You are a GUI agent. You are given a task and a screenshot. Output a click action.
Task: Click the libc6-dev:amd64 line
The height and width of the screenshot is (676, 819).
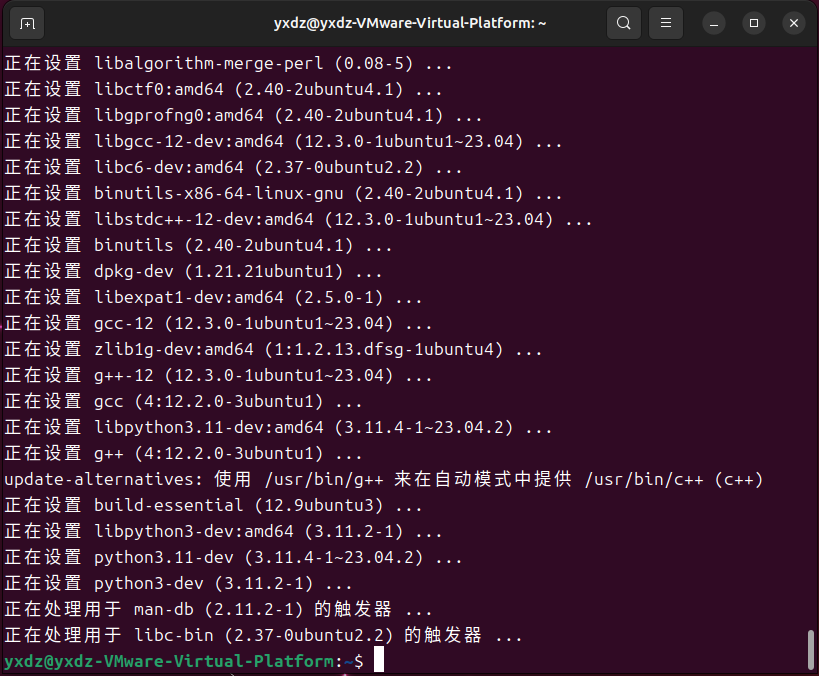pos(233,167)
